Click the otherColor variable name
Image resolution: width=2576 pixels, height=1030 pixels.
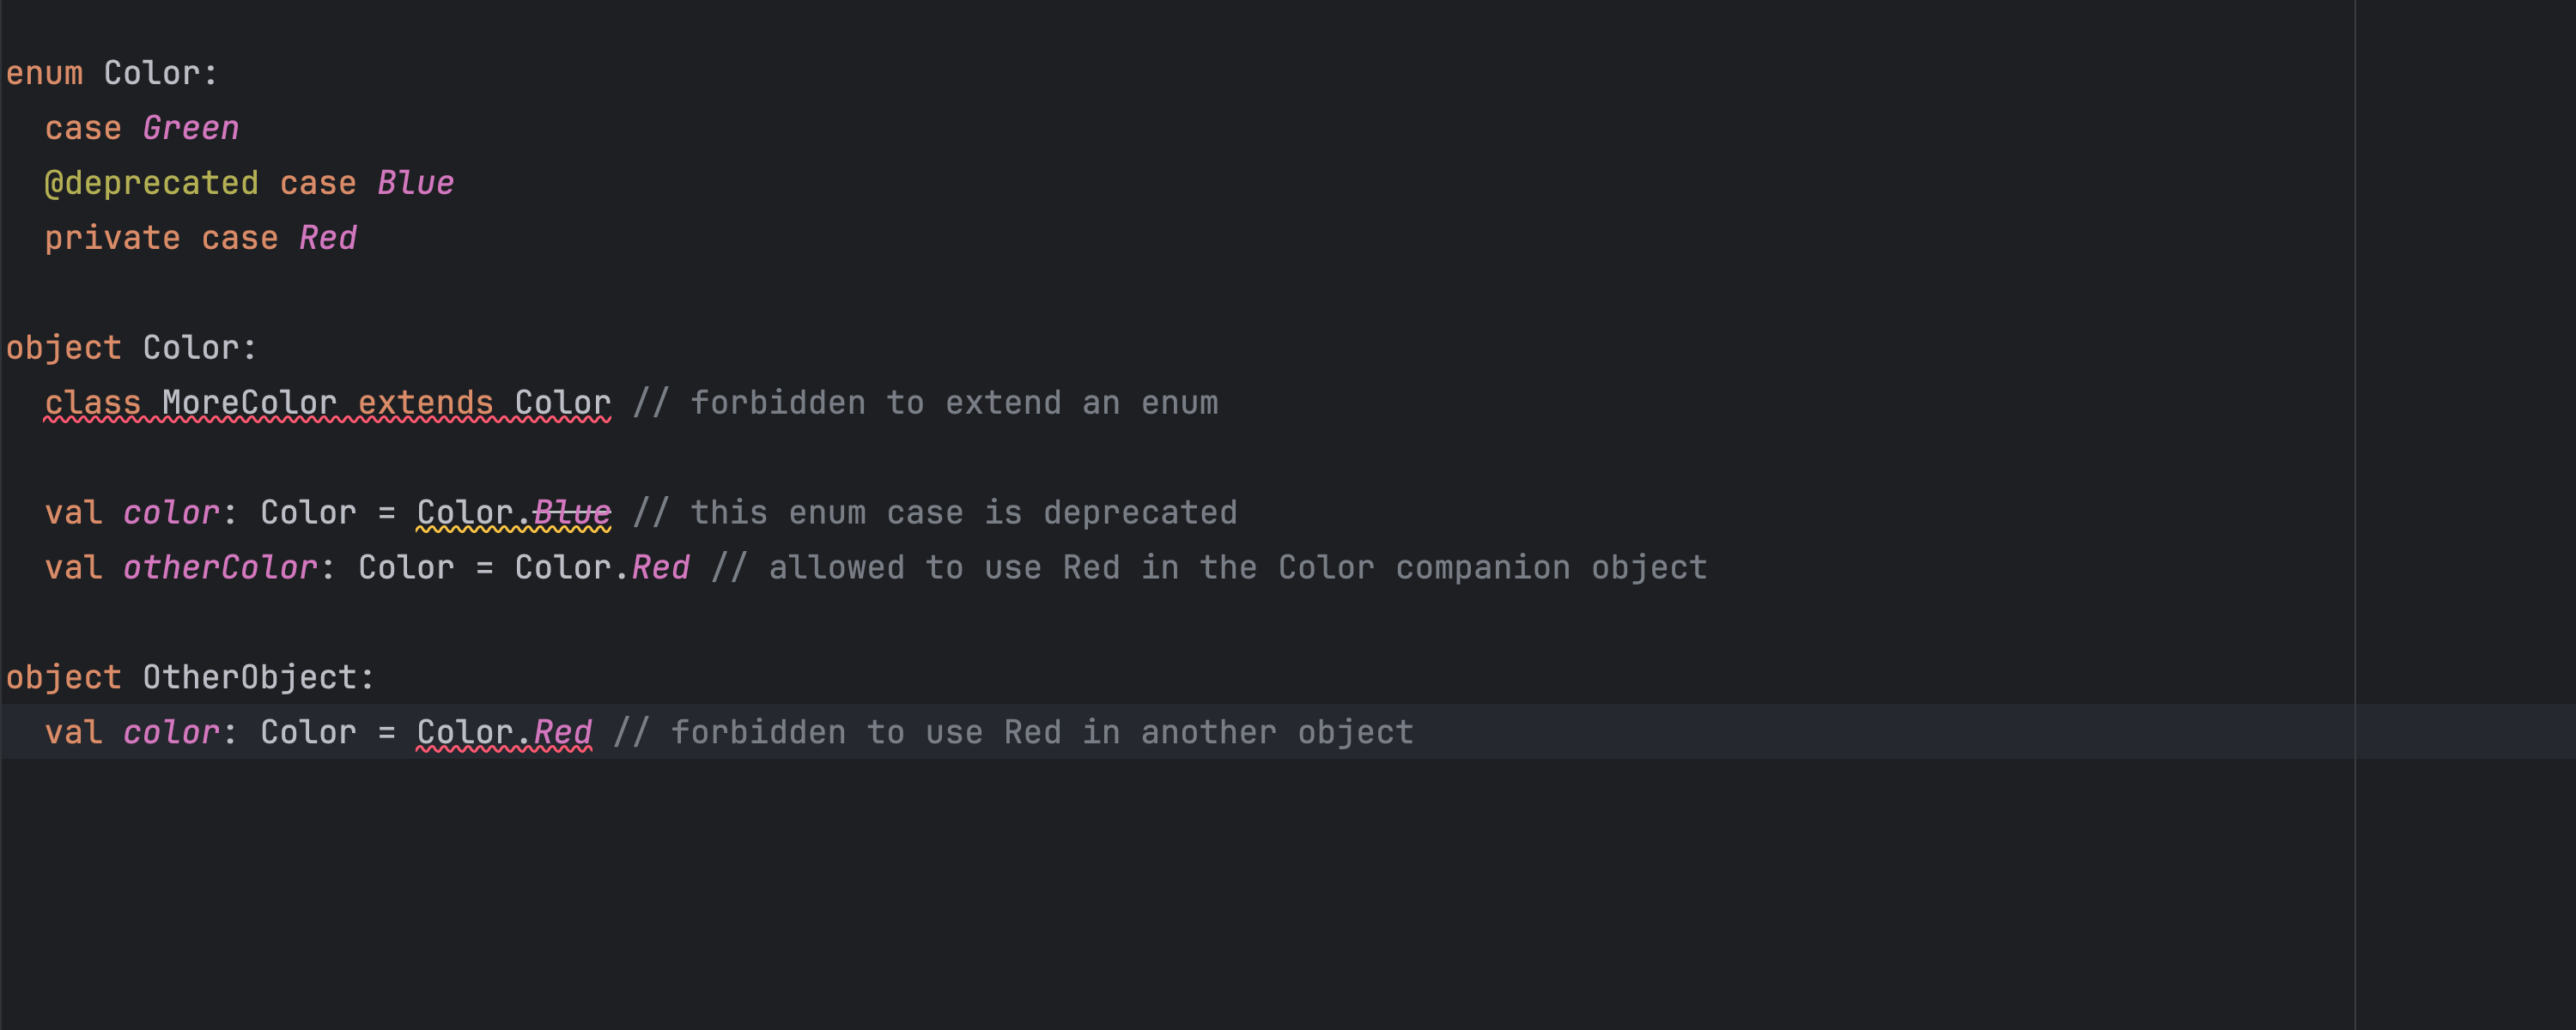point(220,568)
